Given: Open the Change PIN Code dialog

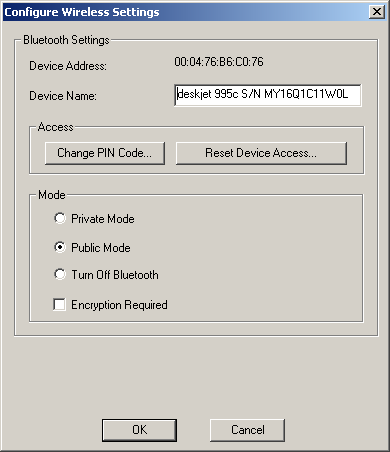Looking at the screenshot, I should tap(105, 153).
